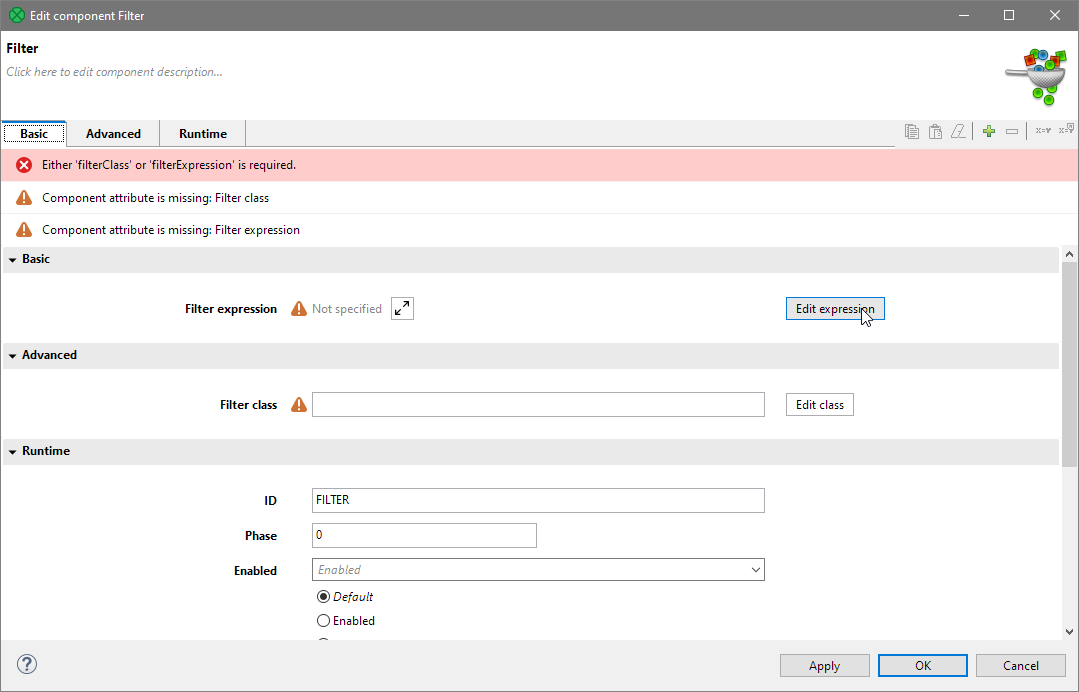The width and height of the screenshot is (1079, 692).
Task: Switch to the Advanced tab
Action: coord(113,134)
